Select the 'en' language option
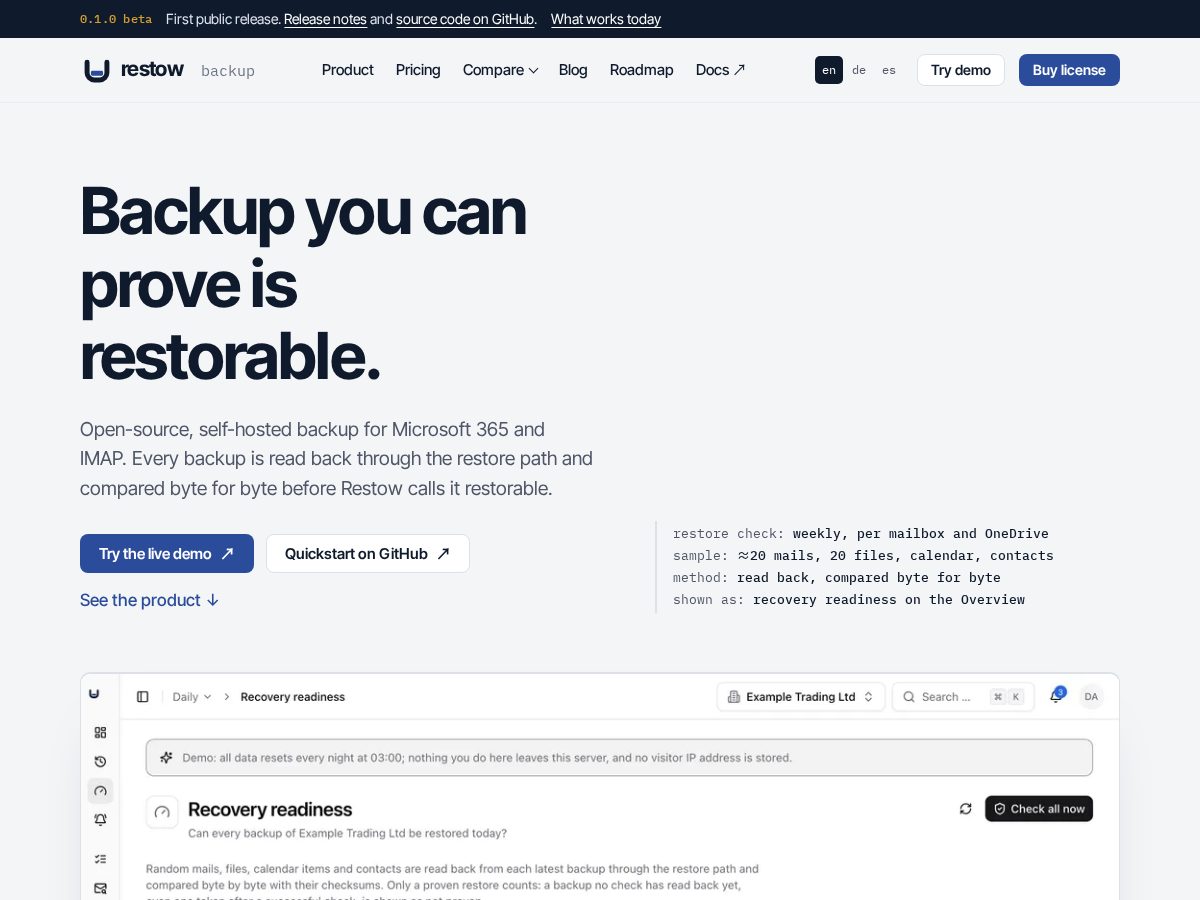The width and height of the screenshot is (1200, 900). point(829,70)
